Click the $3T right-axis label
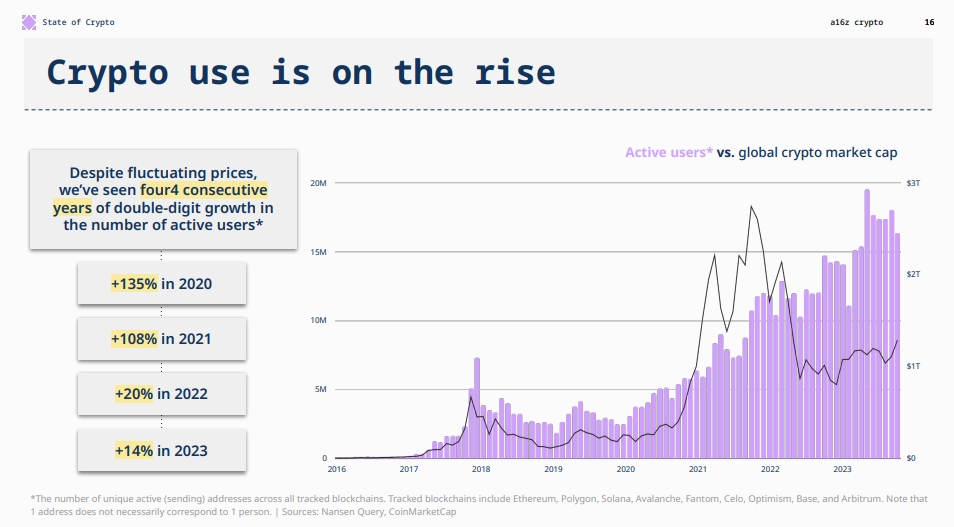This screenshot has height=527, width=954. point(913,183)
